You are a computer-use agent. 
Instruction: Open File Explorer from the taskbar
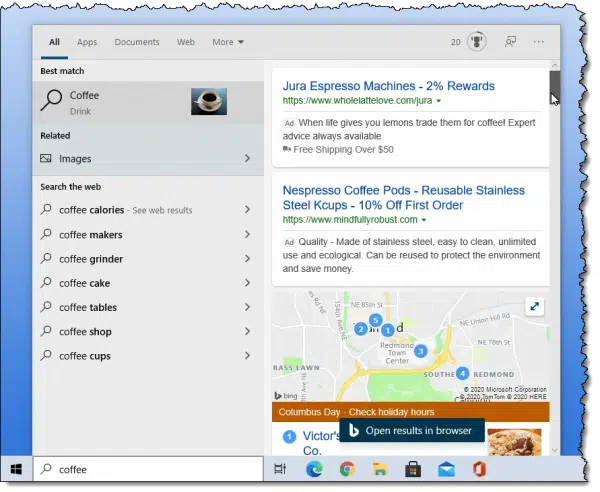[x=380, y=468]
